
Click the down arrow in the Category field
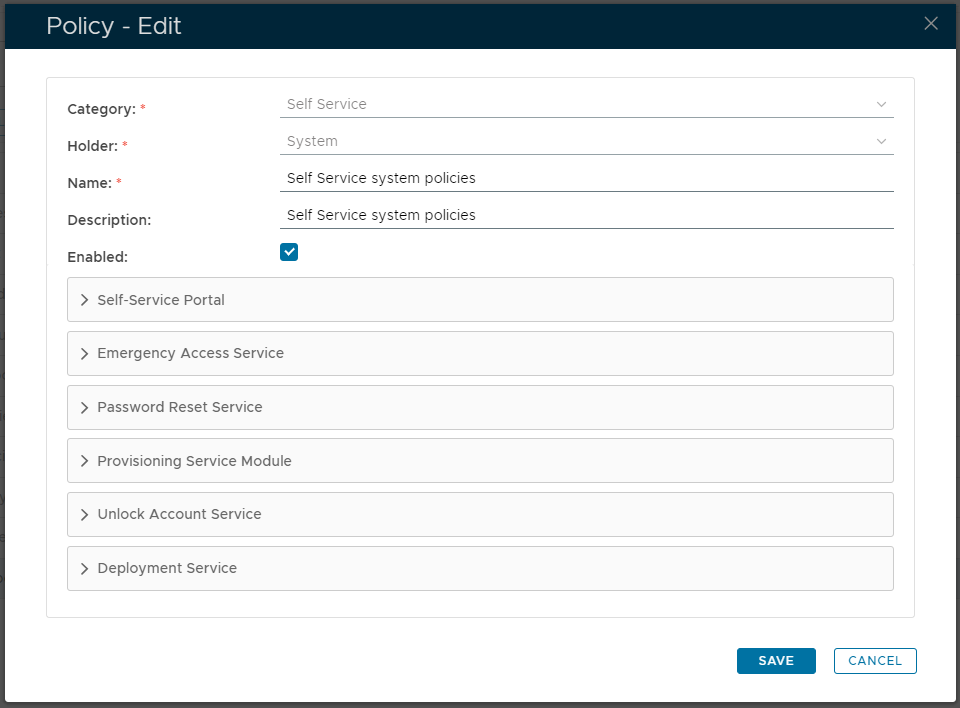click(x=881, y=104)
